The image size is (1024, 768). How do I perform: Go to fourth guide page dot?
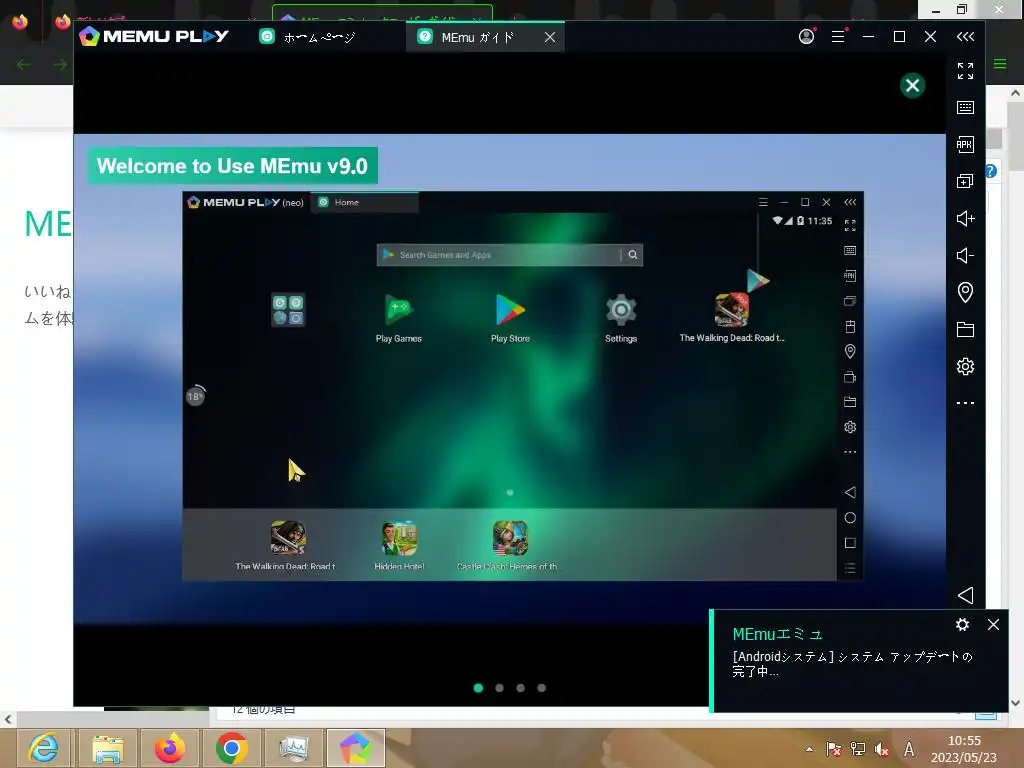[541, 688]
